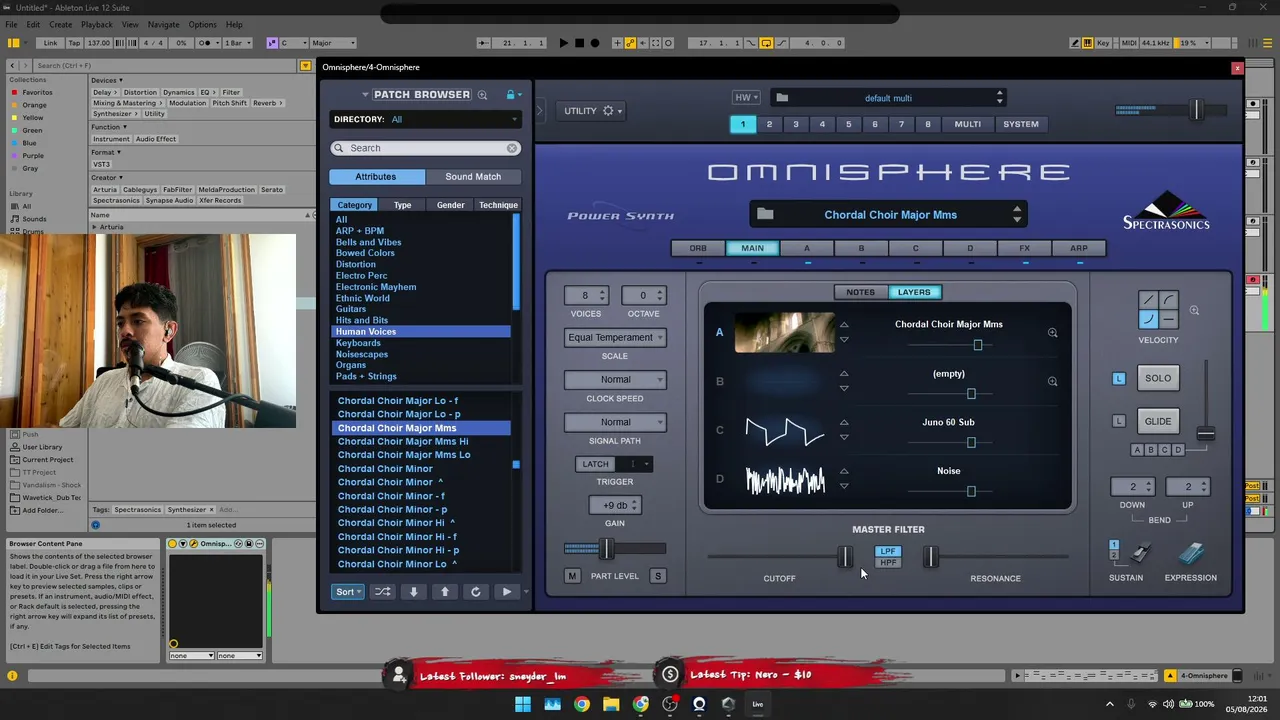Viewport: 1280px width, 720px height.
Task: Toggle the L button next to Glide
Action: pyautogui.click(x=1119, y=421)
